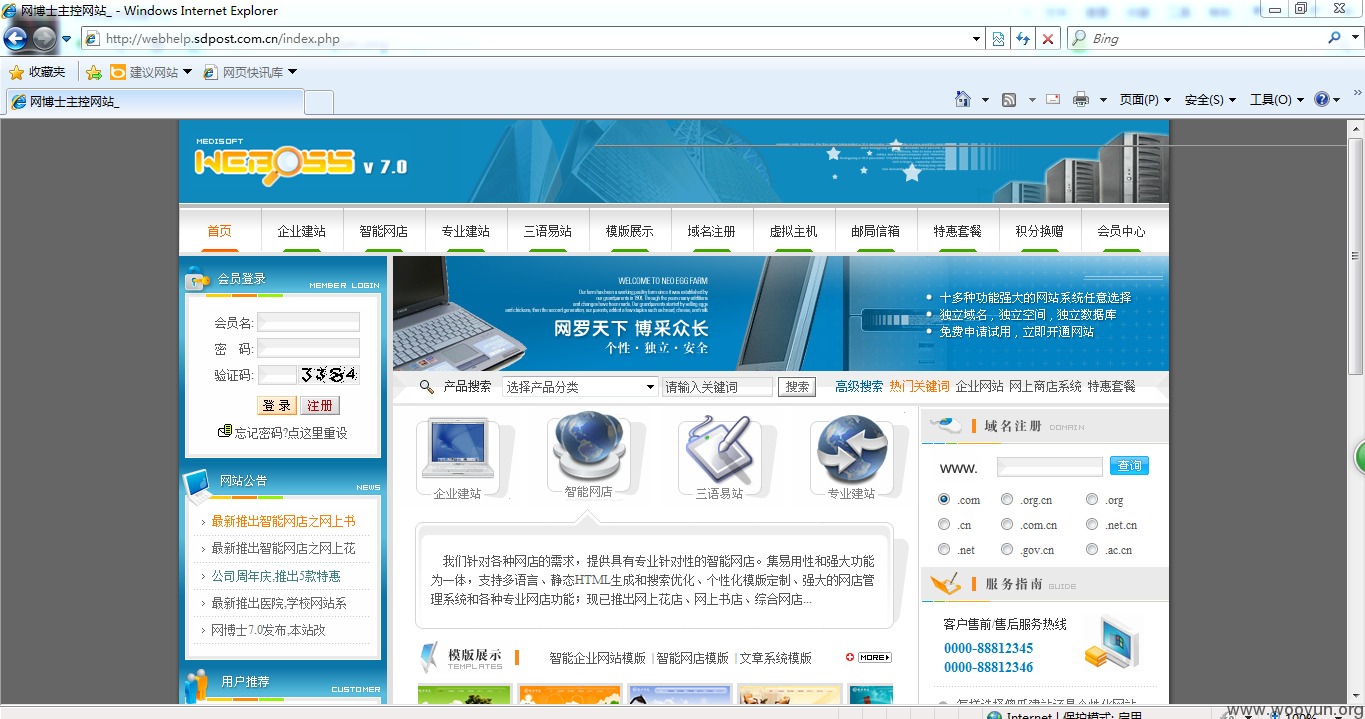
Task: Expand the 建议网站 dropdown arrow
Action: (x=187, y=72)
